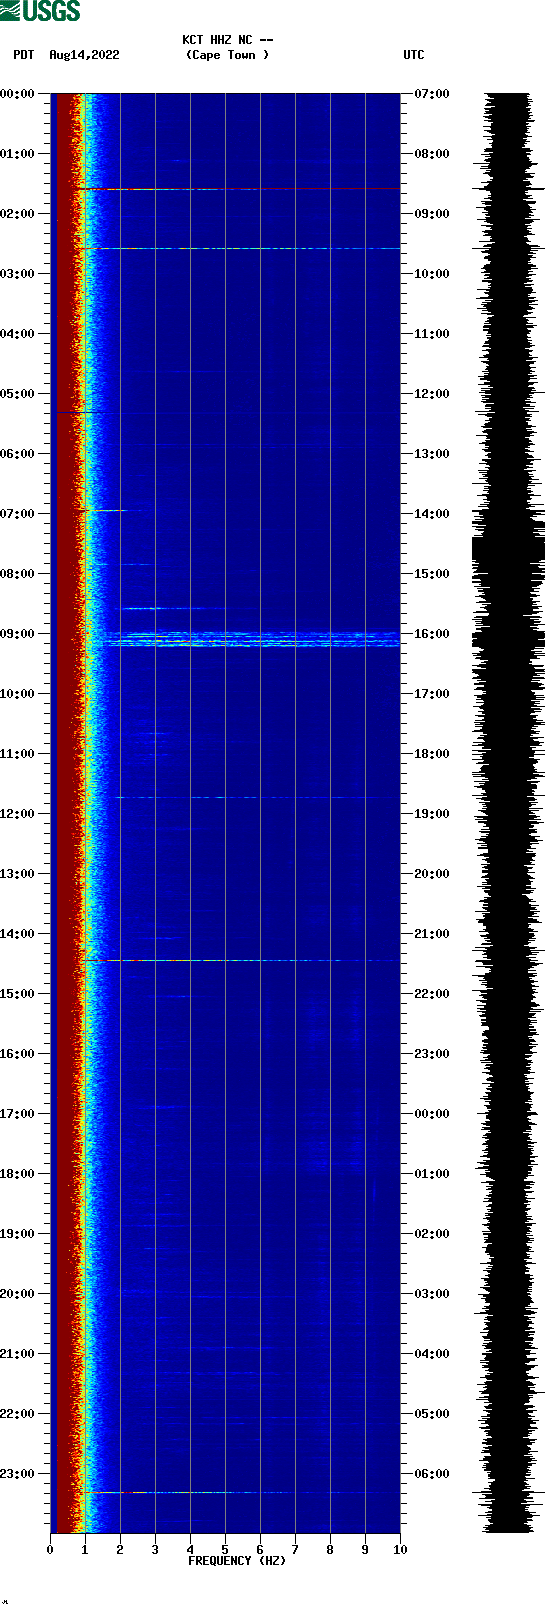
Task: Click the 'PDT' timezone label
Action: (24, 55)
